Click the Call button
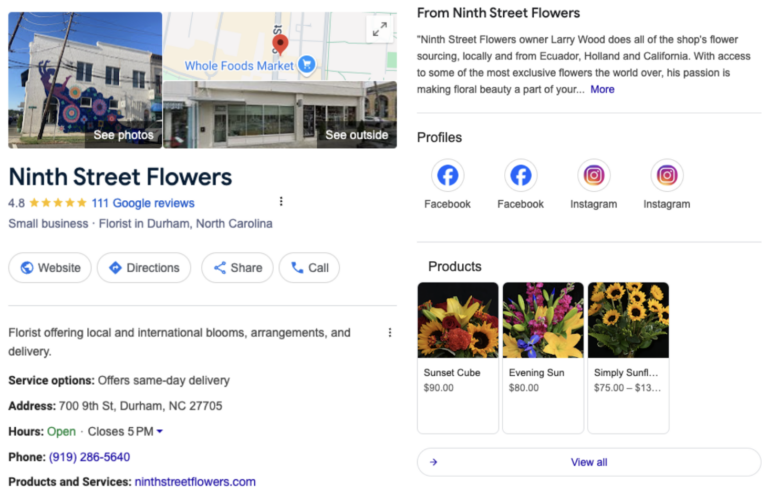768x494 pixels. point(309,268)
